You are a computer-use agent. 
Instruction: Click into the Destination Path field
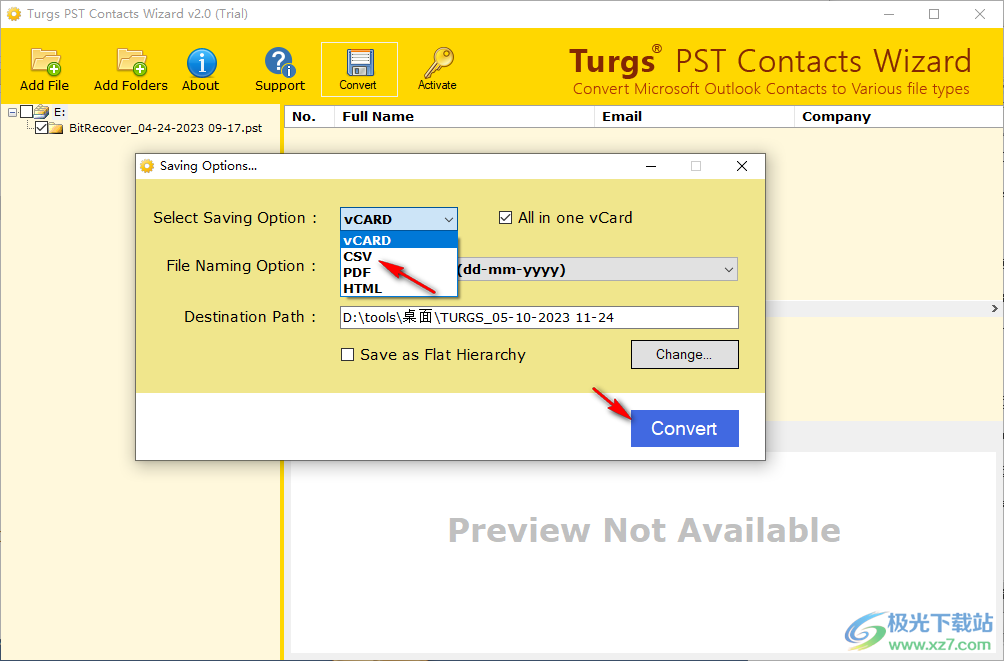(x=539, y=317)
